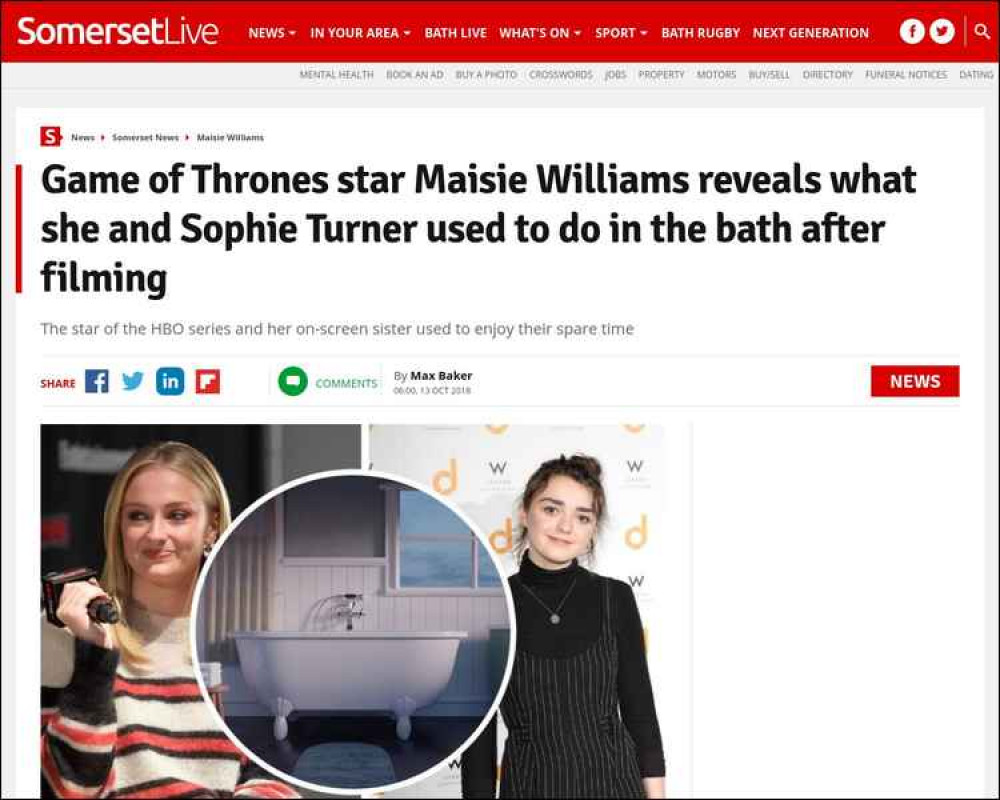This screenshot has width=1000, height=800.
Task: Open the Next Generation menu item
Action: point(811,33)
